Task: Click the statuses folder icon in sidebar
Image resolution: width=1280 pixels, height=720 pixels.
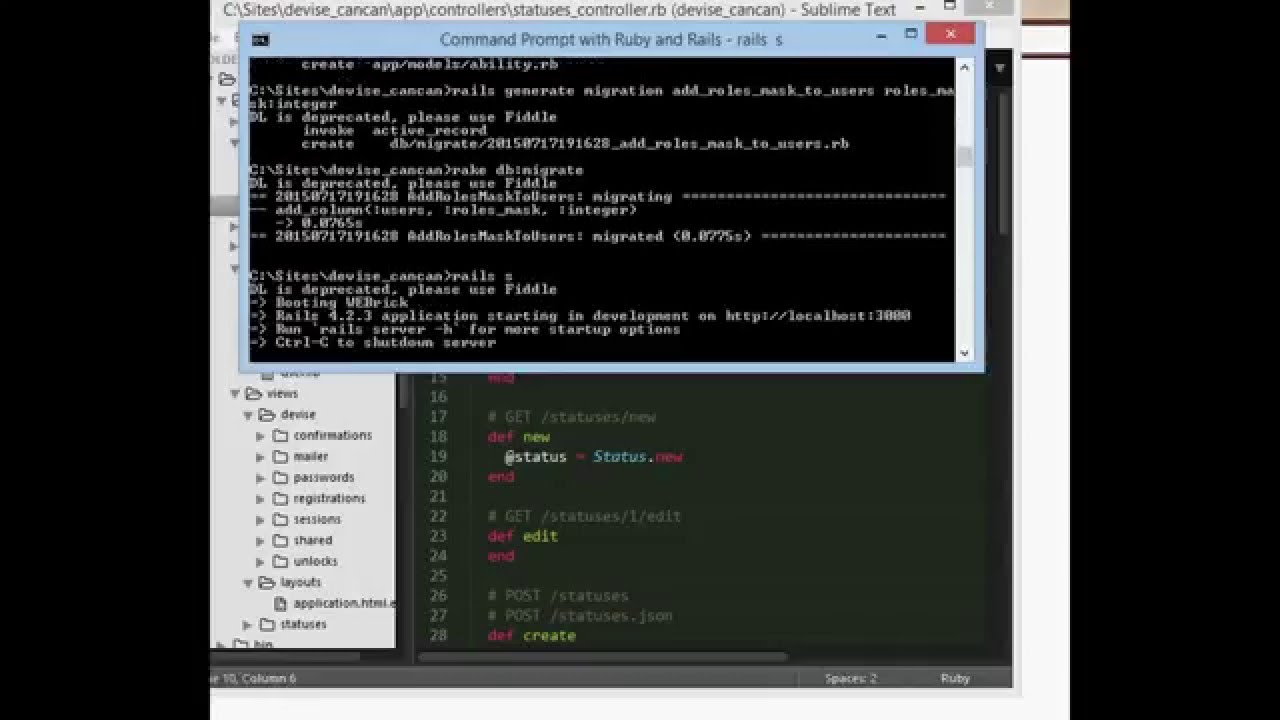Action: [267, 625]
